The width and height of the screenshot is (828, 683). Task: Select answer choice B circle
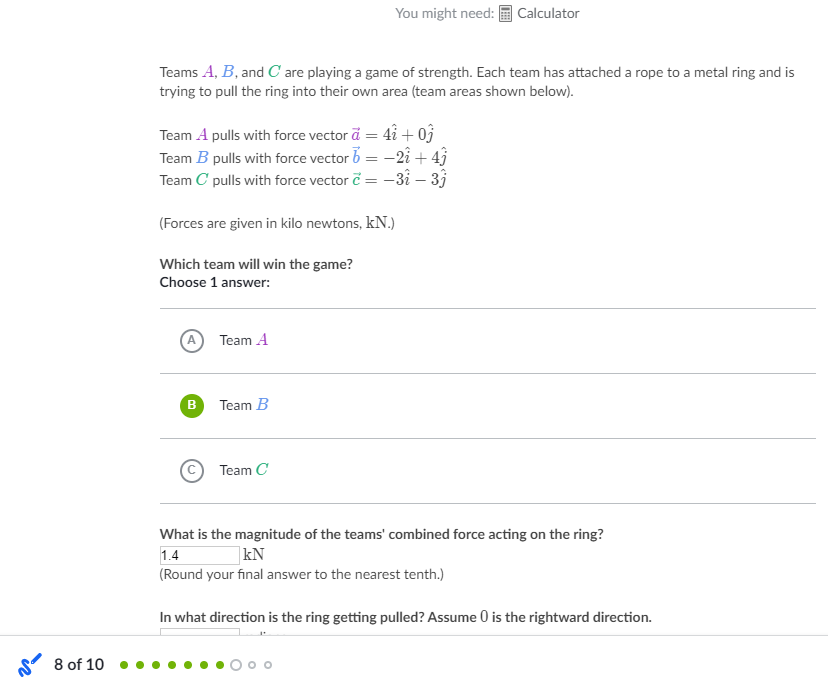click(x=192, y=406)
